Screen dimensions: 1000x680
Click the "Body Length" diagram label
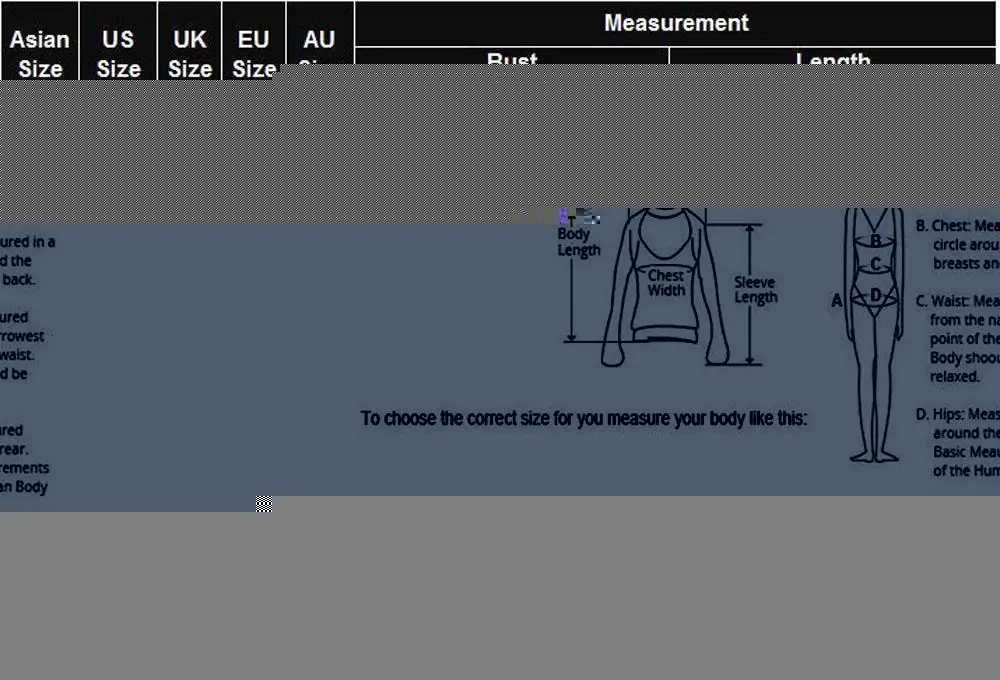click(x=579, y=242)
